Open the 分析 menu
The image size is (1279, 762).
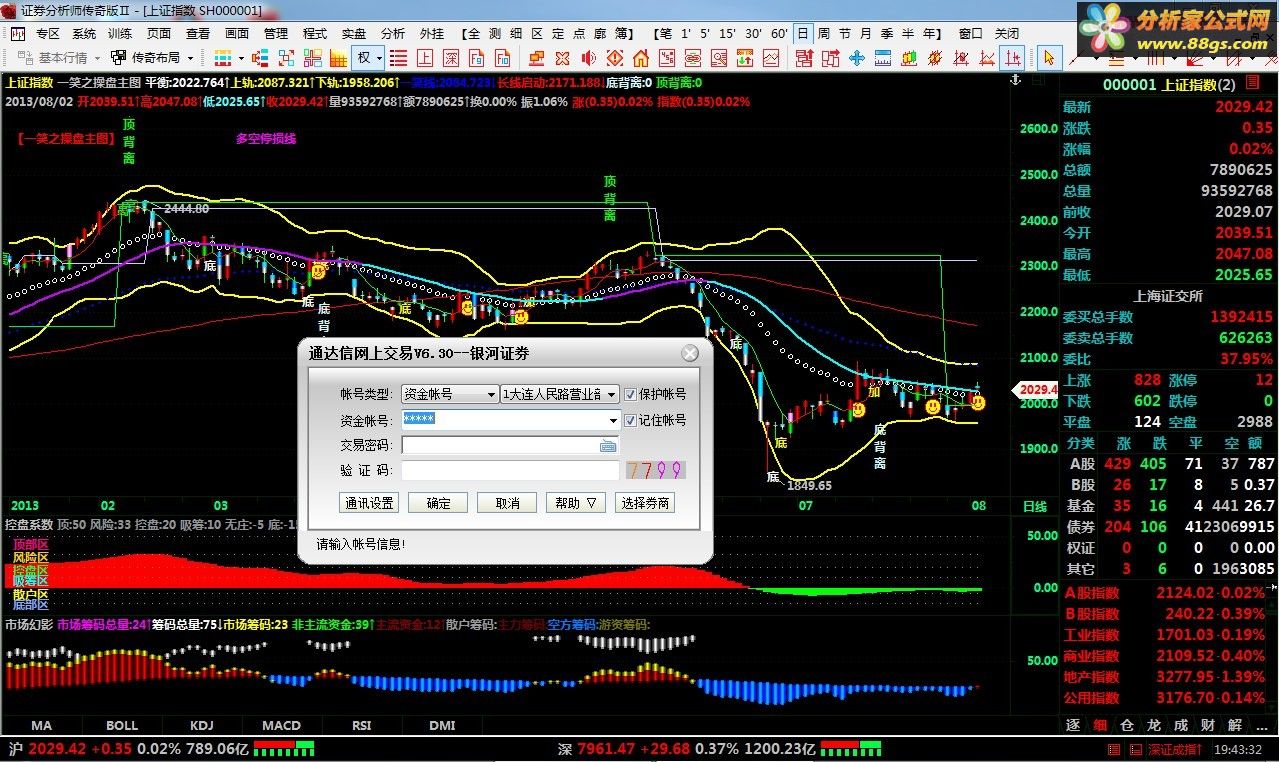click(x=393, y=33)
